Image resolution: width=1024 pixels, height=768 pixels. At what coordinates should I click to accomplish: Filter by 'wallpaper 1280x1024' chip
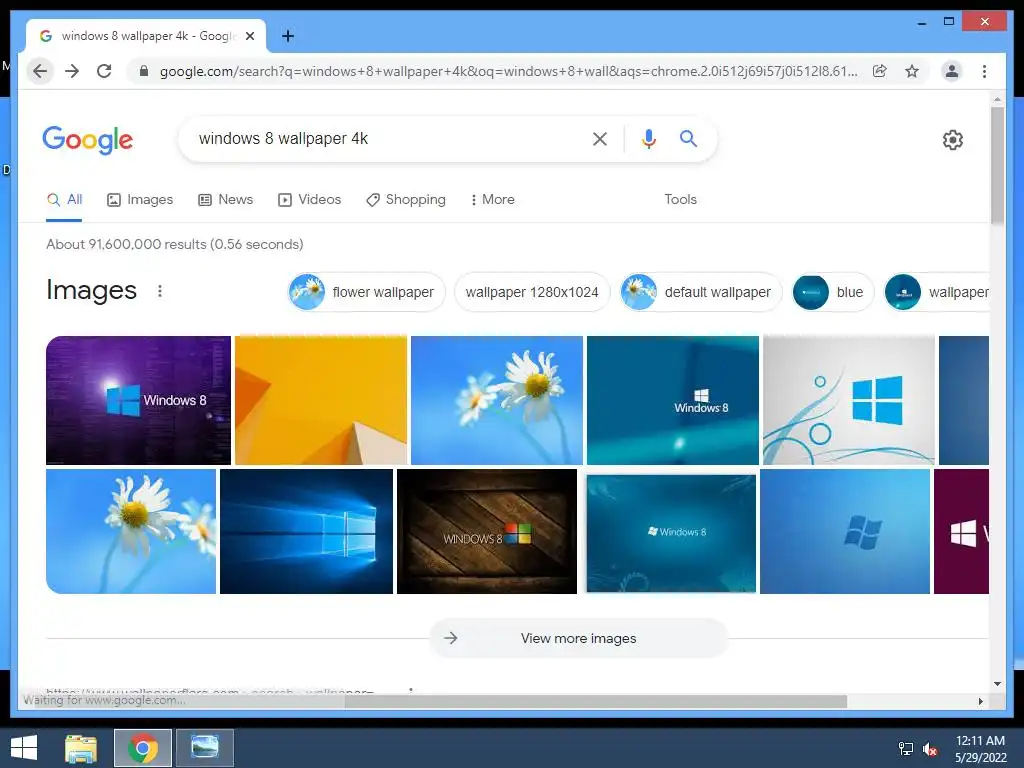click(532, 292)
